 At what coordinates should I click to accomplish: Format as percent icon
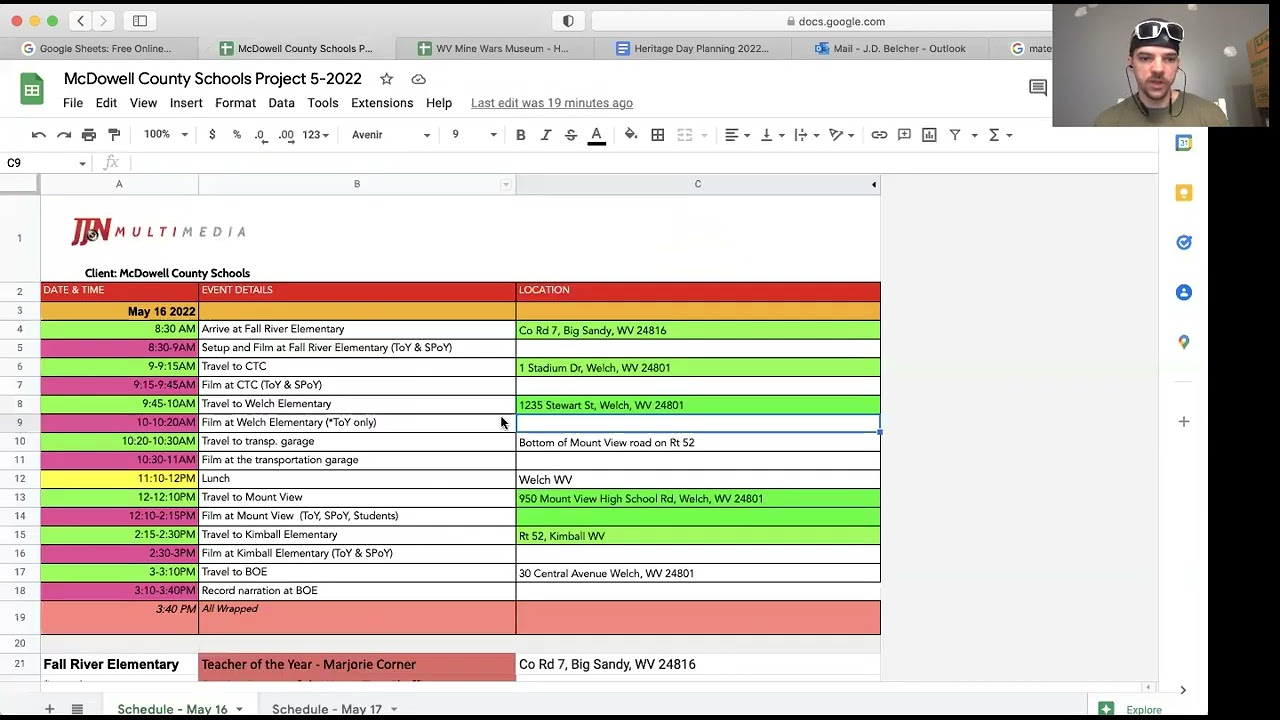[x=237, y=135]
